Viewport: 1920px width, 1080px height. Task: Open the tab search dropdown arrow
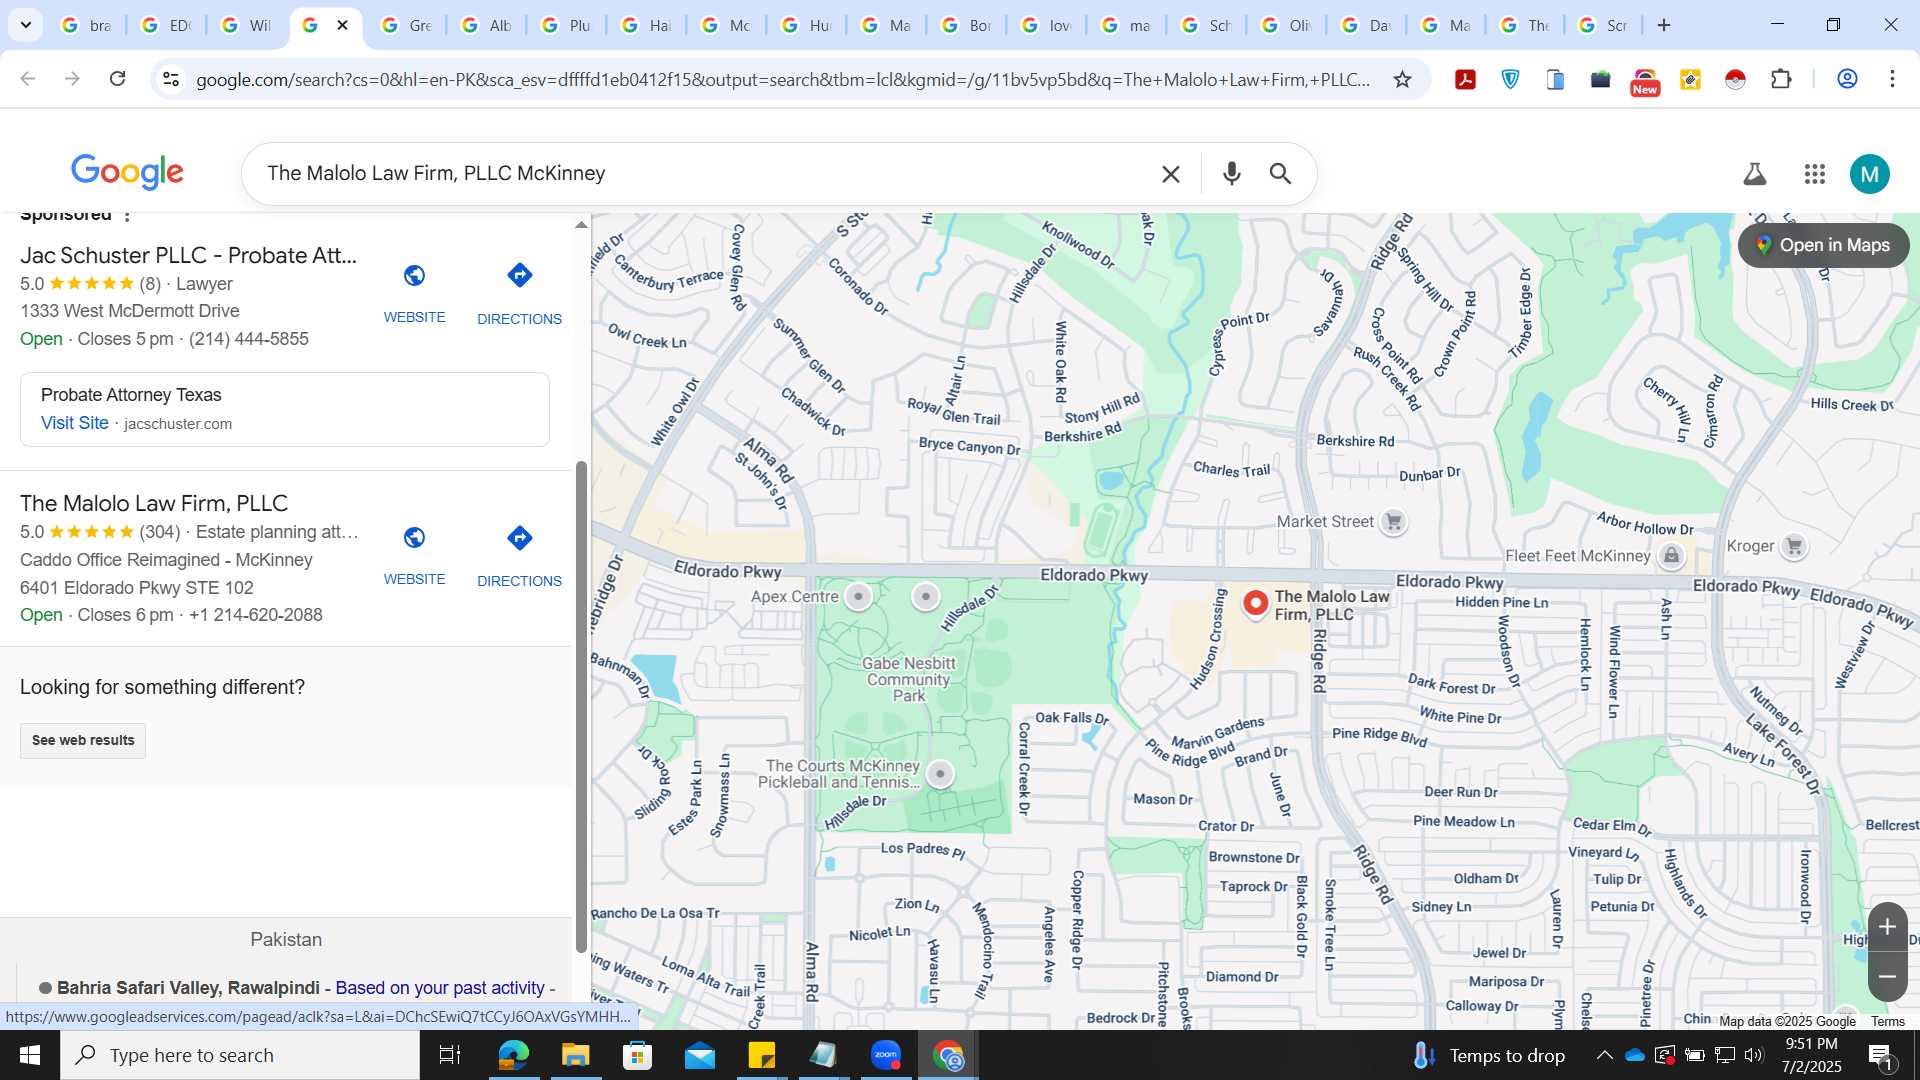coord(25,25)
